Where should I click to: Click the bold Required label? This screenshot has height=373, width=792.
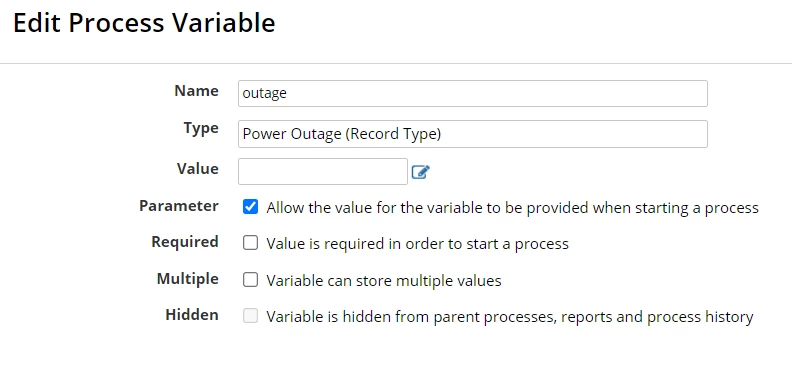185,242
